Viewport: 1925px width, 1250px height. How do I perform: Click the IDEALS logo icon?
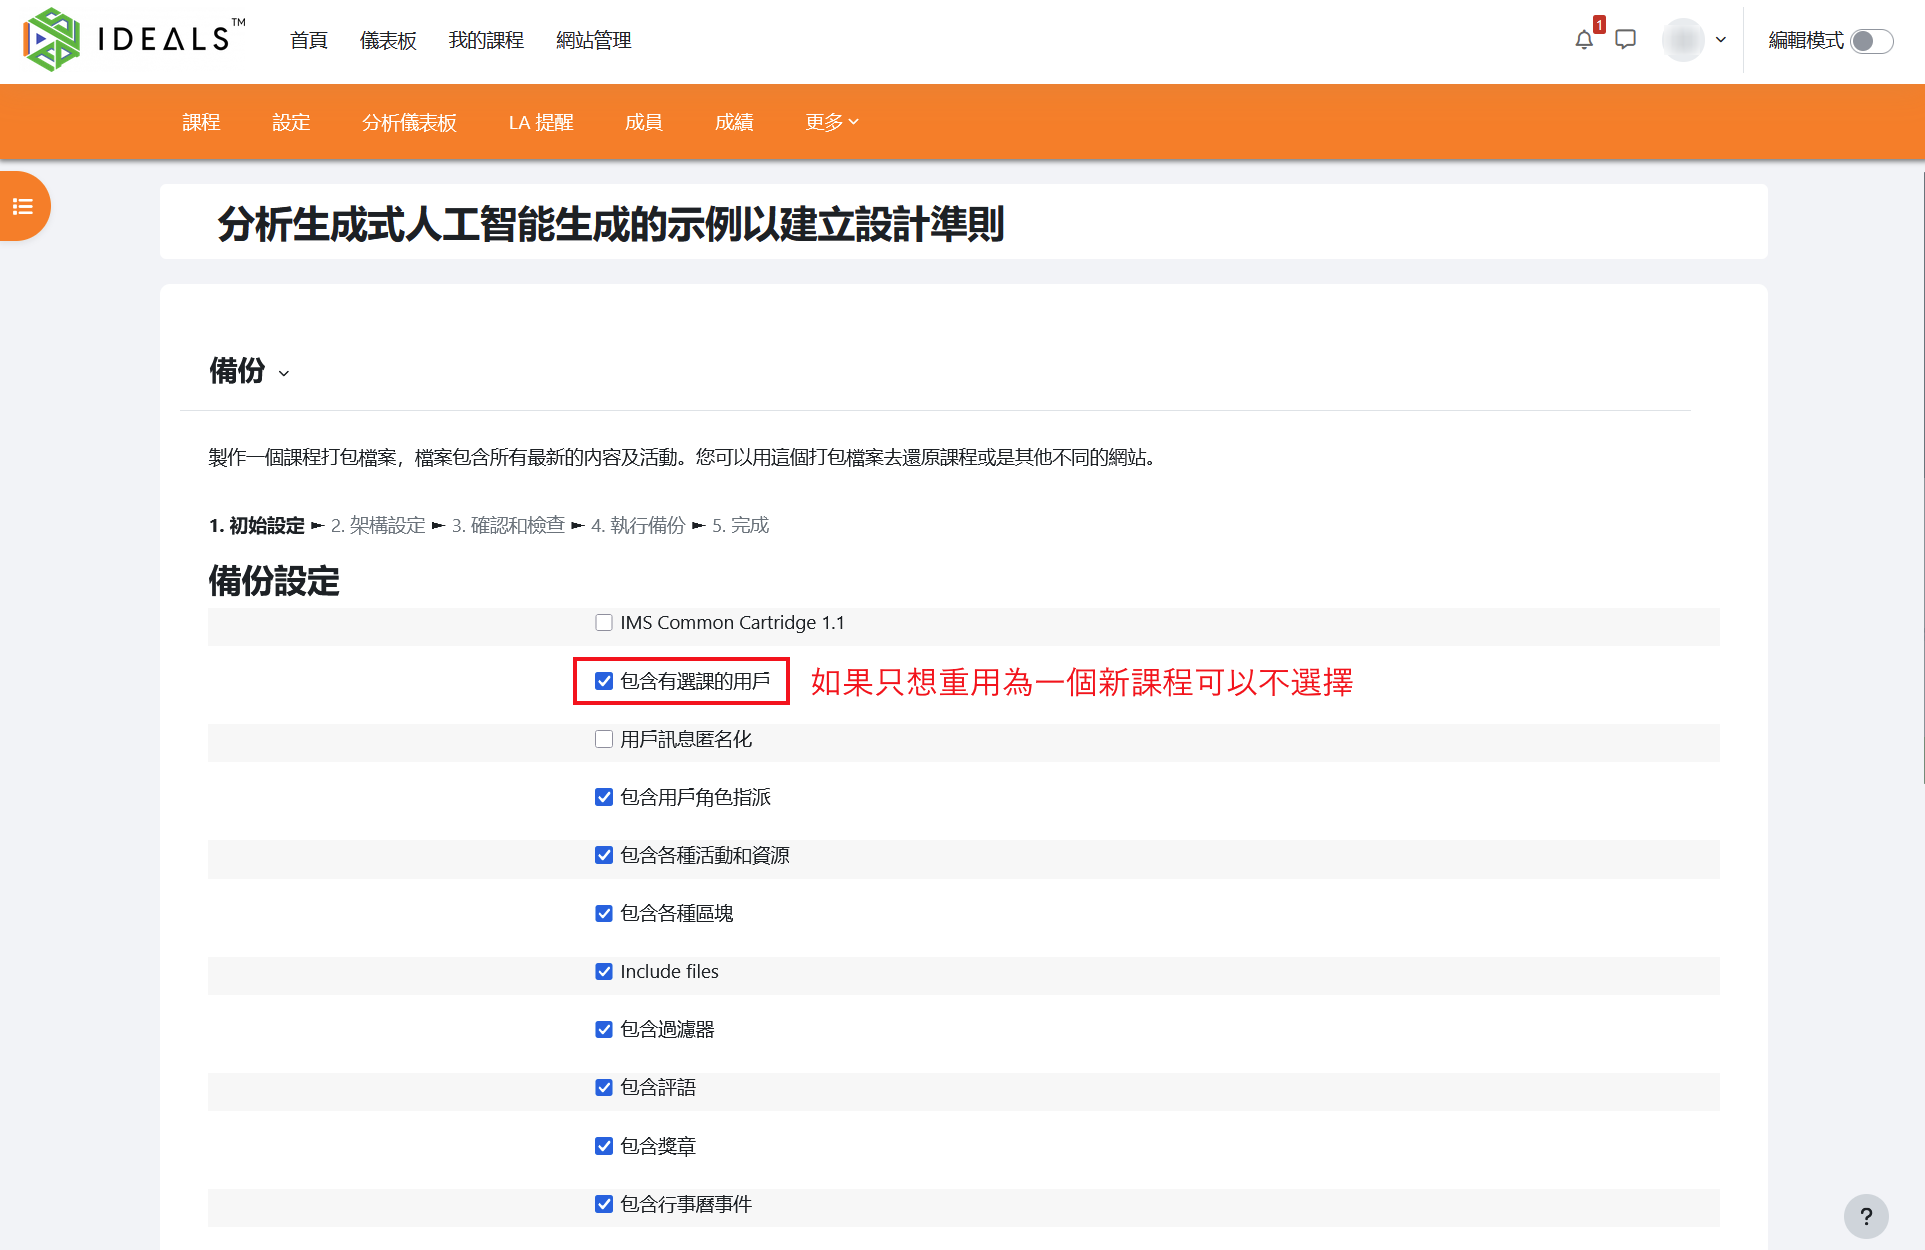point(51,40)
